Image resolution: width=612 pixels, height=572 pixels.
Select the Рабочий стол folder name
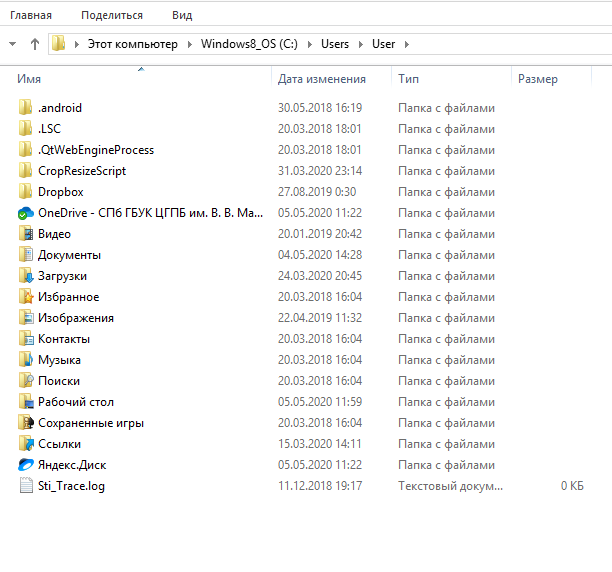tap(76, 402)
